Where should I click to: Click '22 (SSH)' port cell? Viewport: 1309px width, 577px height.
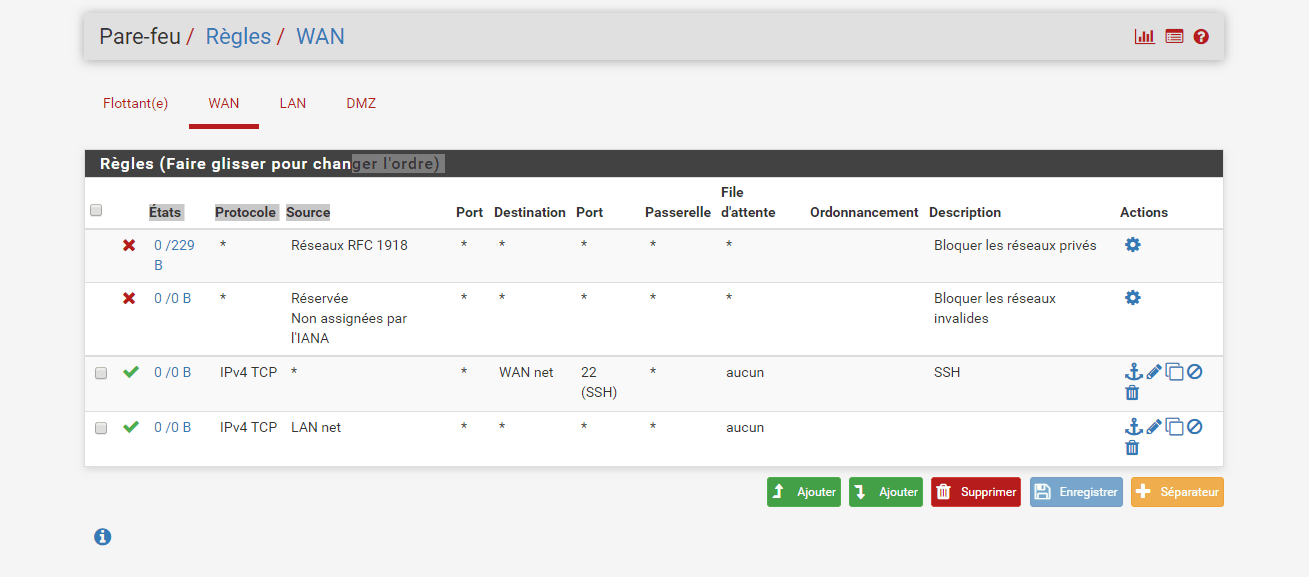click(x=599, y=382)
